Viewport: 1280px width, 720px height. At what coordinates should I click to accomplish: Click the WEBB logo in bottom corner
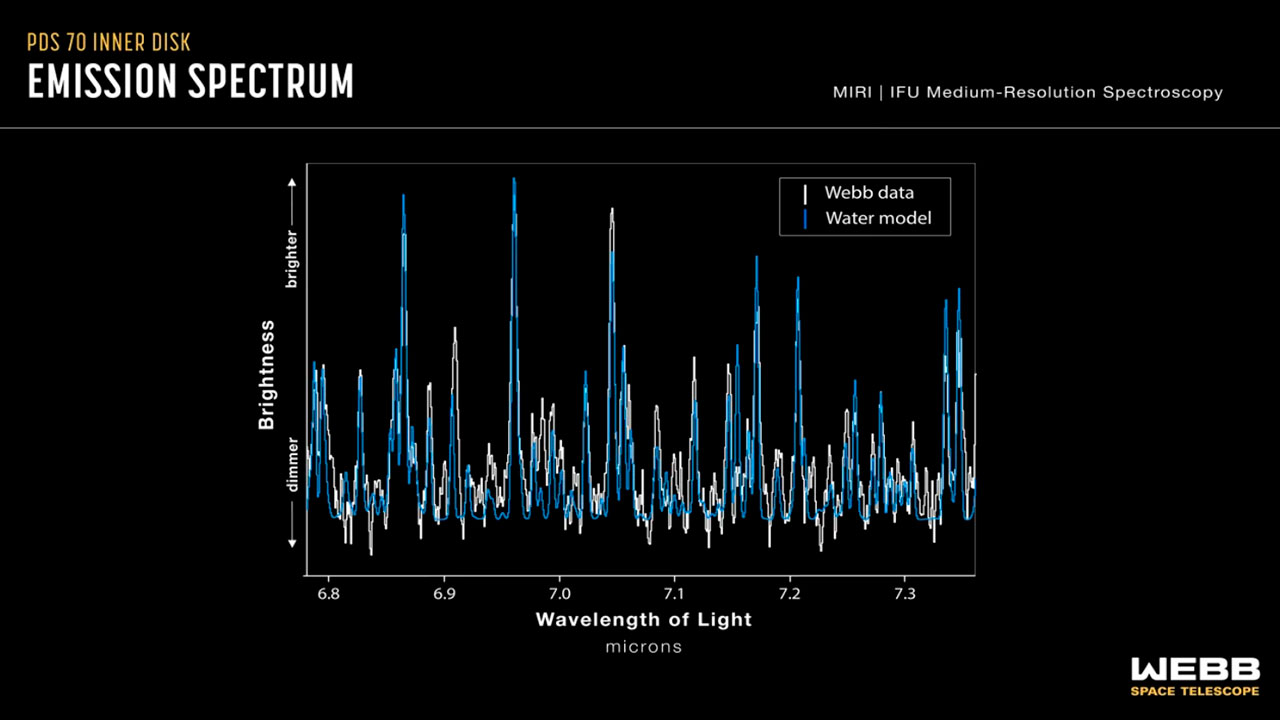[x=1194, y=670]
